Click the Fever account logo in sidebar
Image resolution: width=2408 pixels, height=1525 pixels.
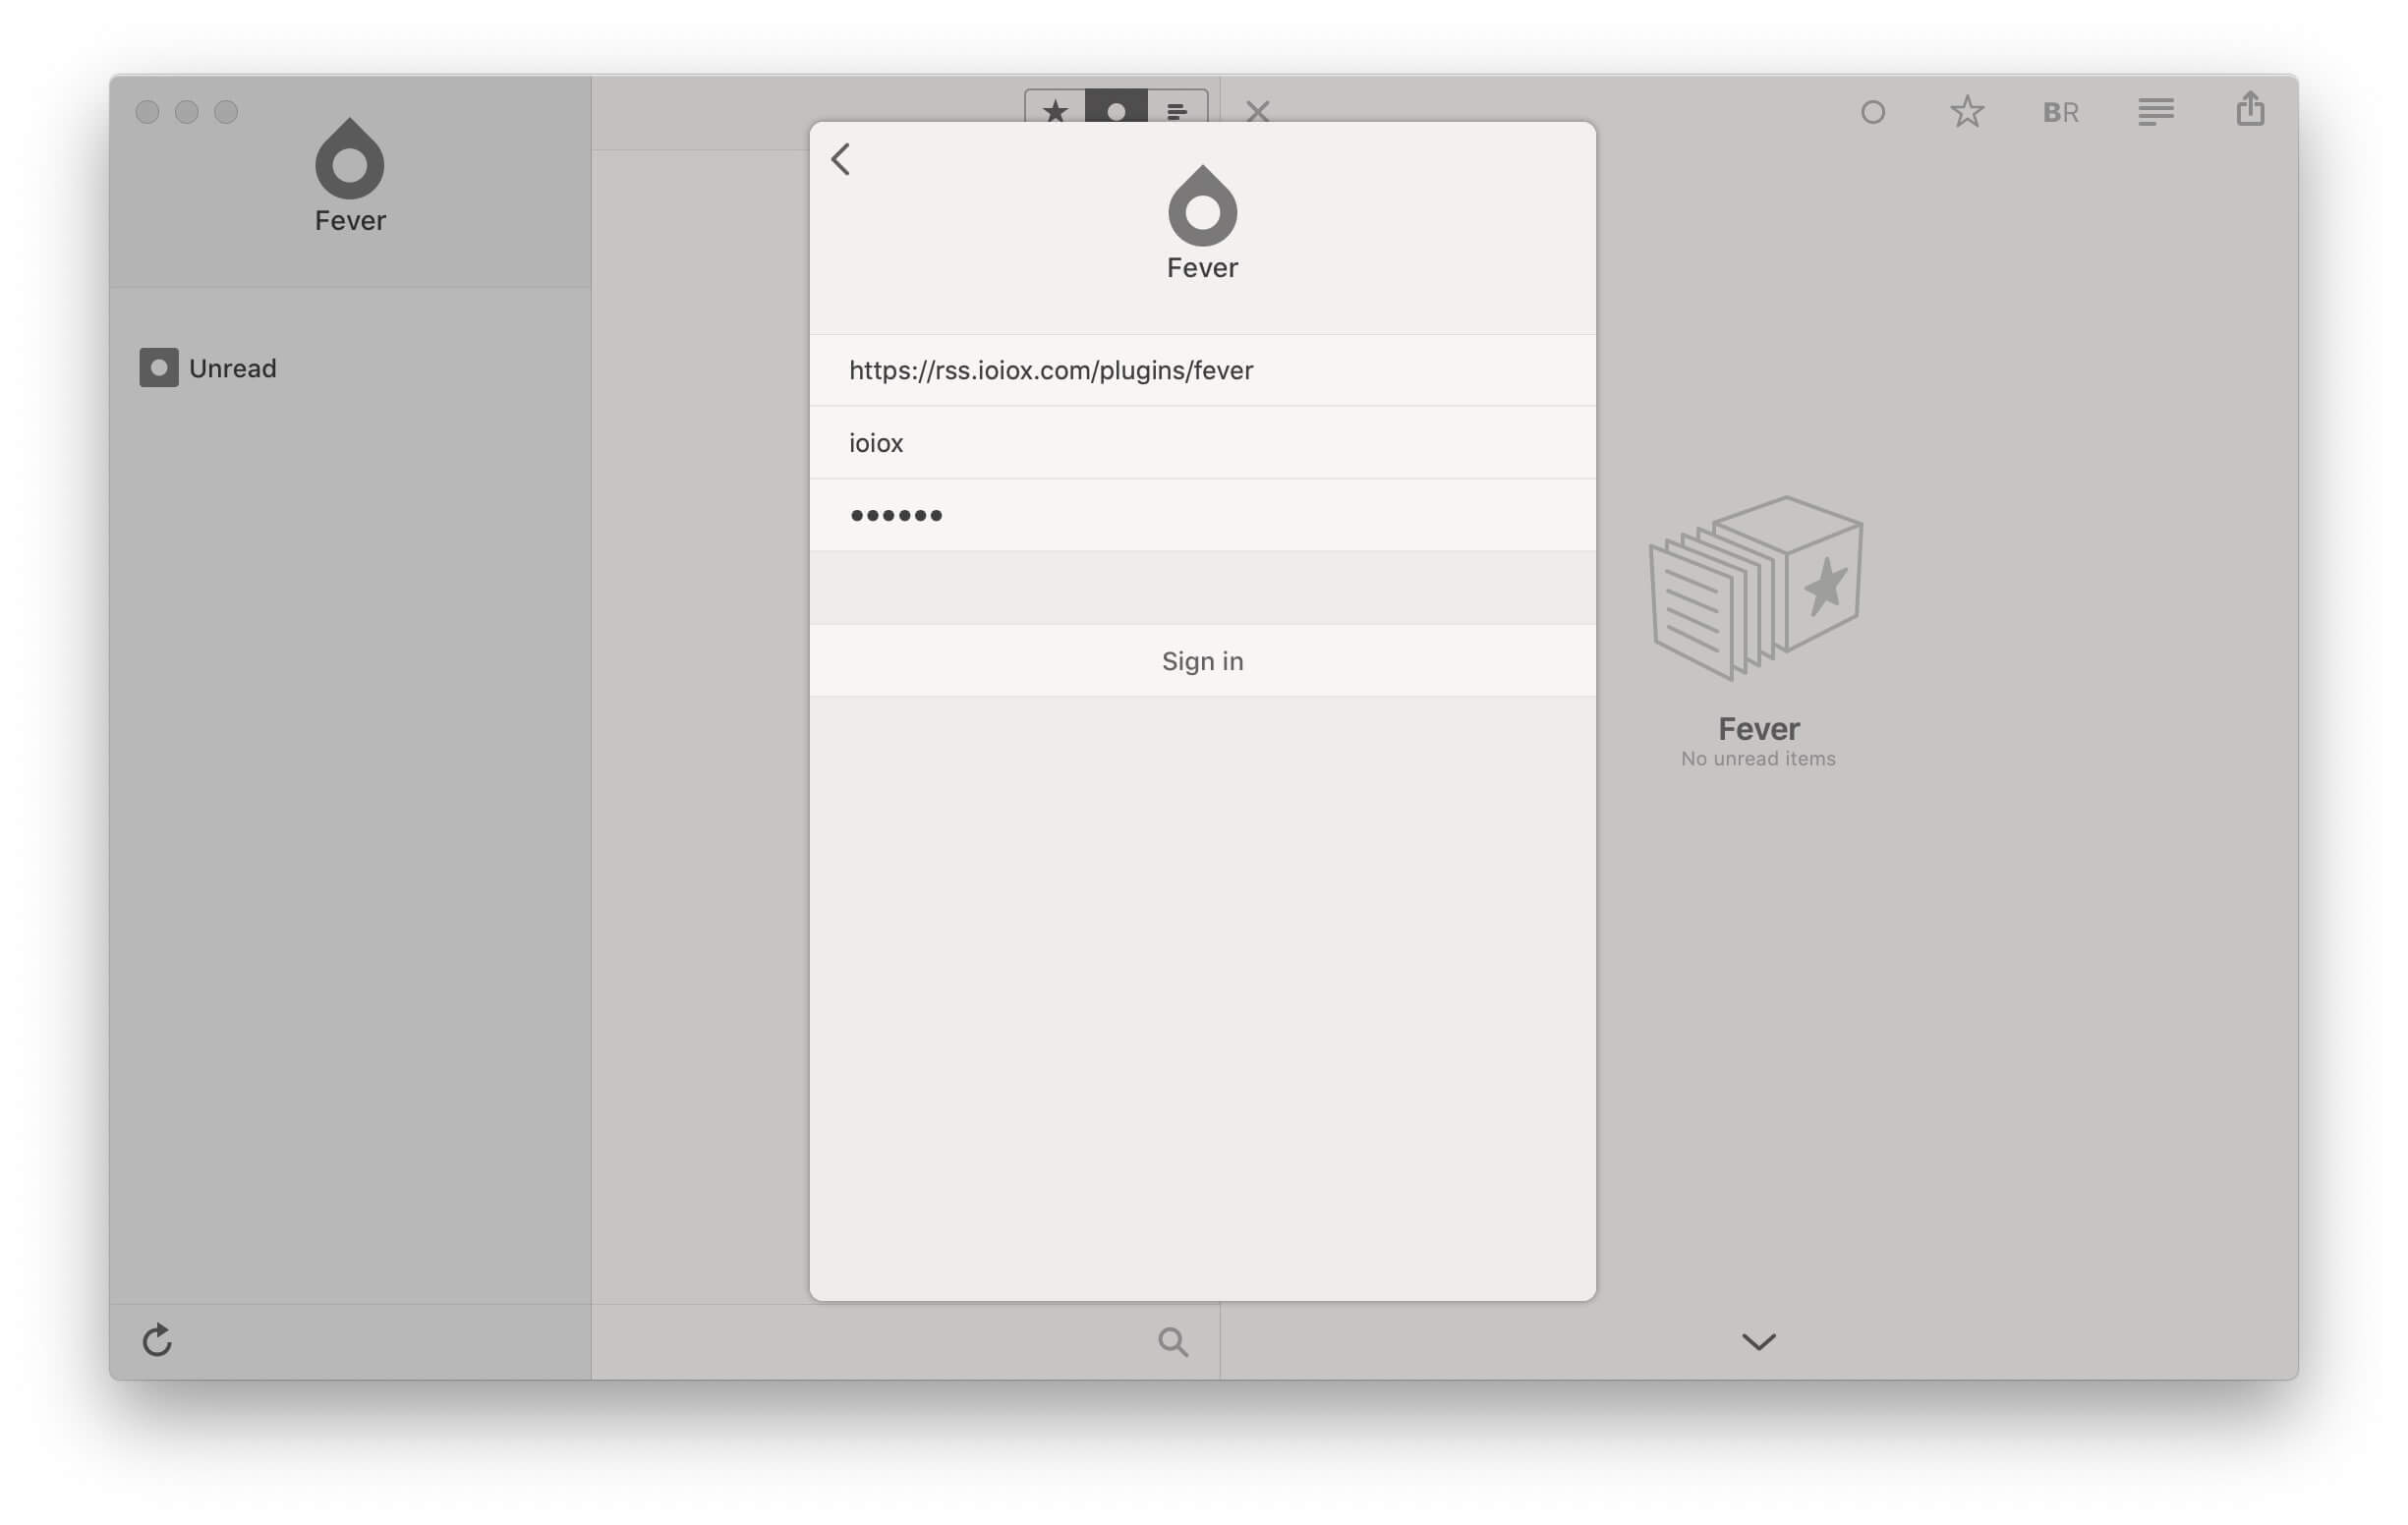(350, 158)
